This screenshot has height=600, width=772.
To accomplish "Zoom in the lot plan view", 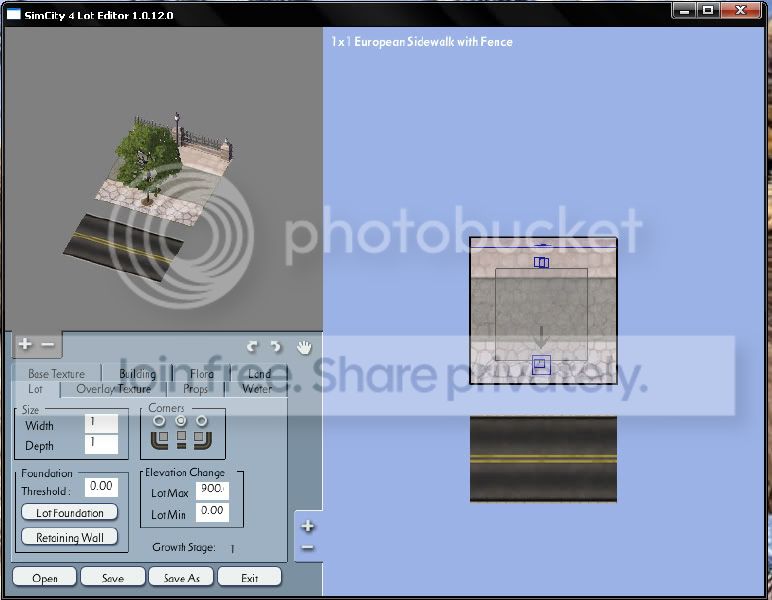I will 308,526.
